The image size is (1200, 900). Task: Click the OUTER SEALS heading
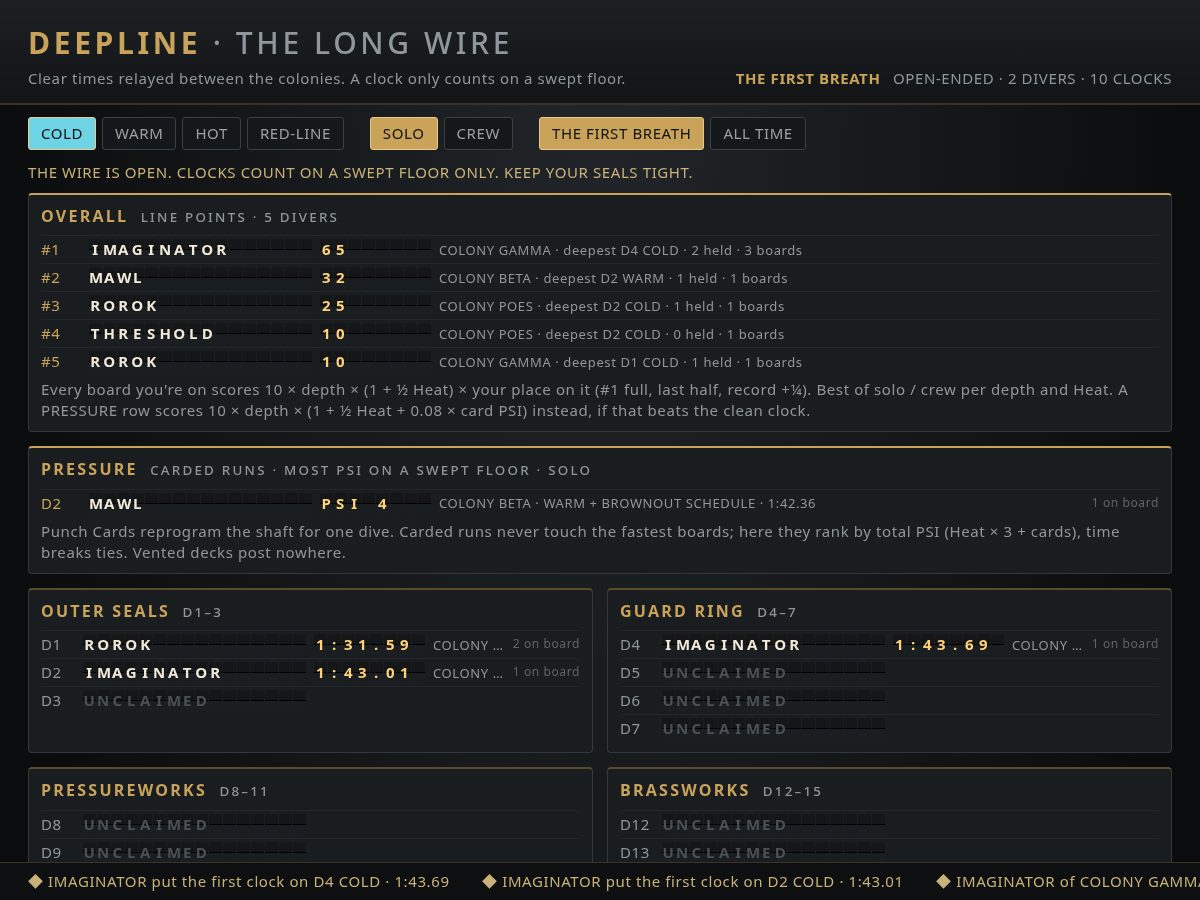[105, 611]
